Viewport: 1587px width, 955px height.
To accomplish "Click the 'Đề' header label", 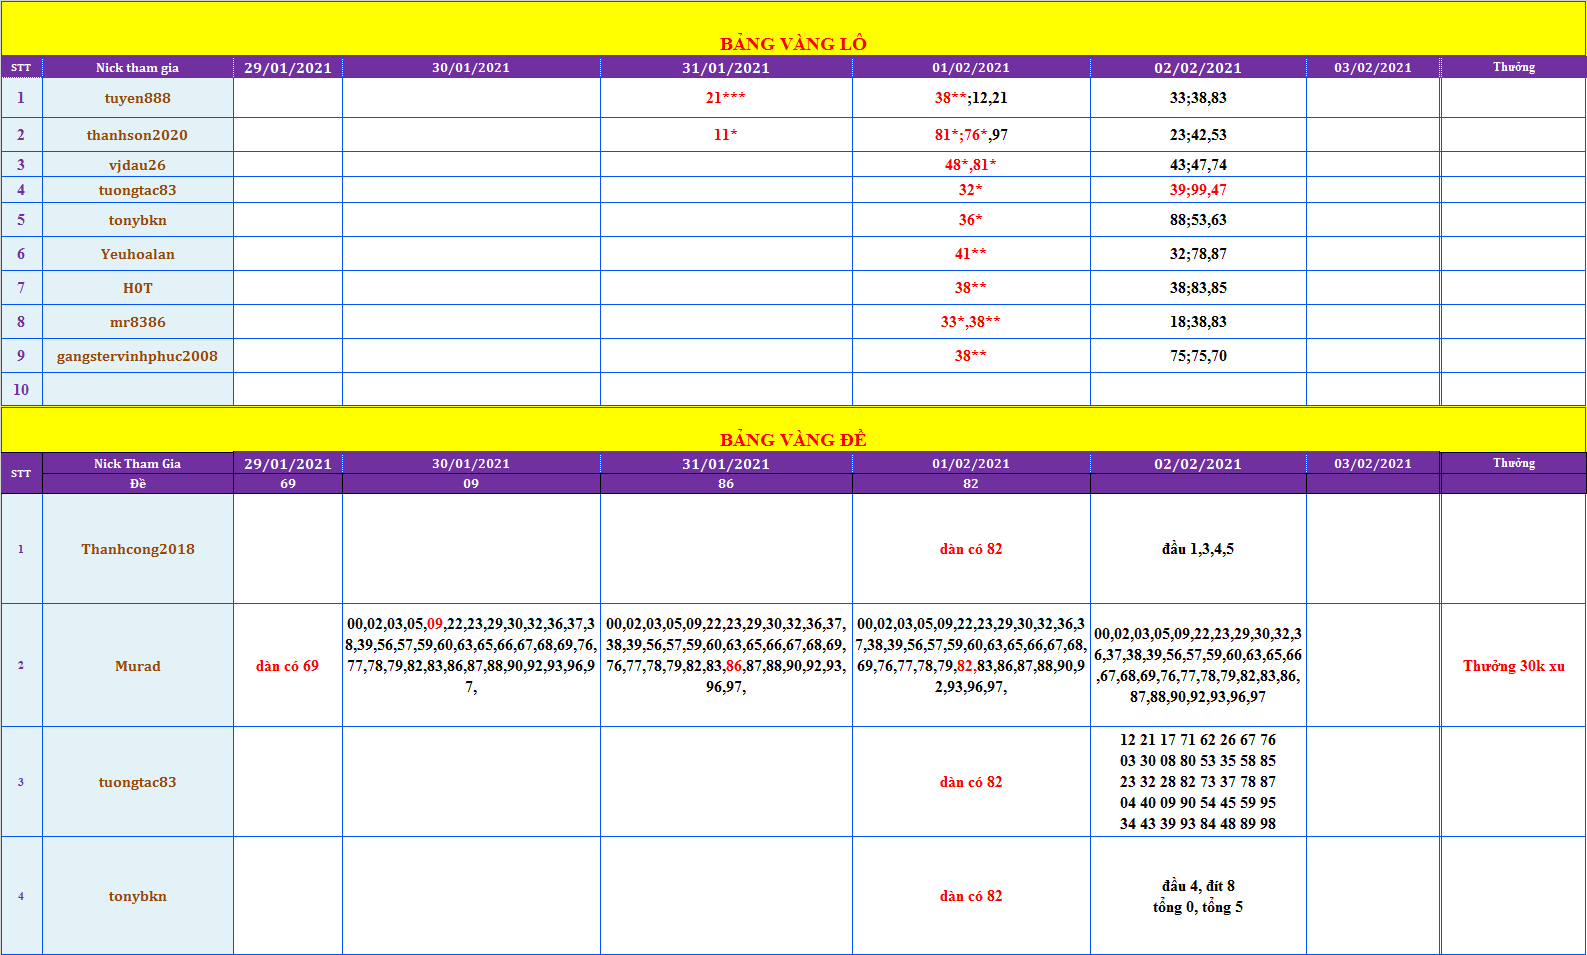I will pyautogui.click(x=138, y=484).
